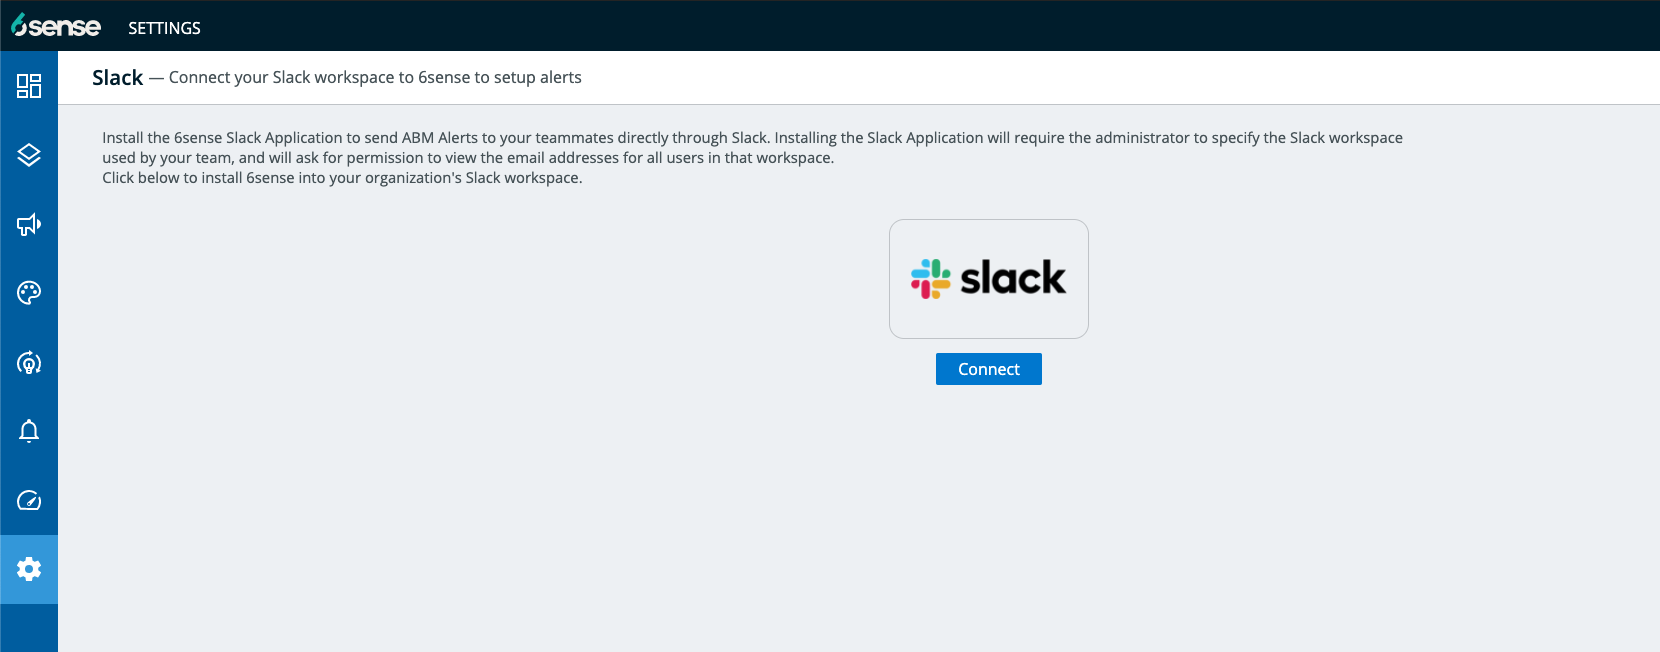
Task: Click the 'Install the 6sense Slack Application' paragraph
Action: click(752, 148)
